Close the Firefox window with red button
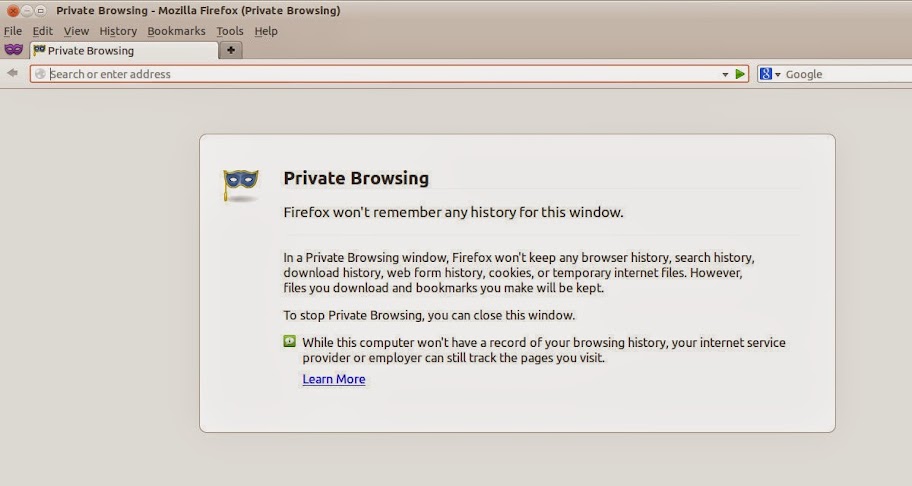 coord(12,10)
